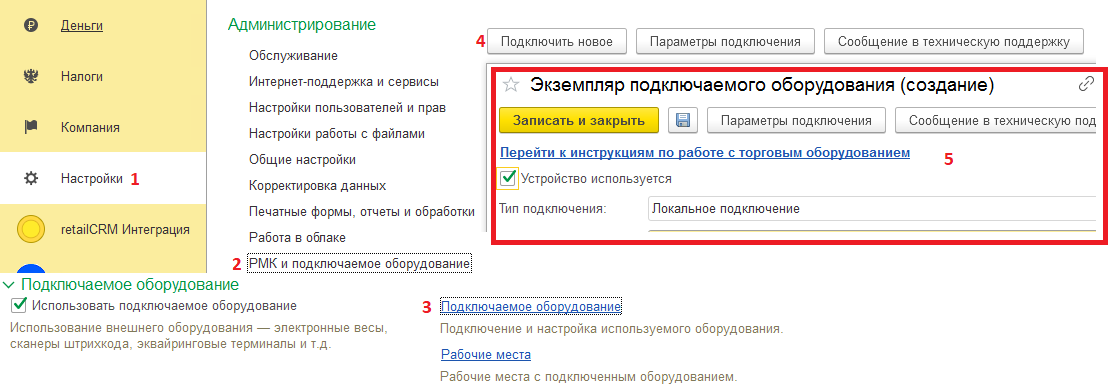This screenshot has width=1114, height=387.
Task: Click the form title Экземпляр подключаемого оборудования
Action: pyautogui.click(x=762, y=85)
